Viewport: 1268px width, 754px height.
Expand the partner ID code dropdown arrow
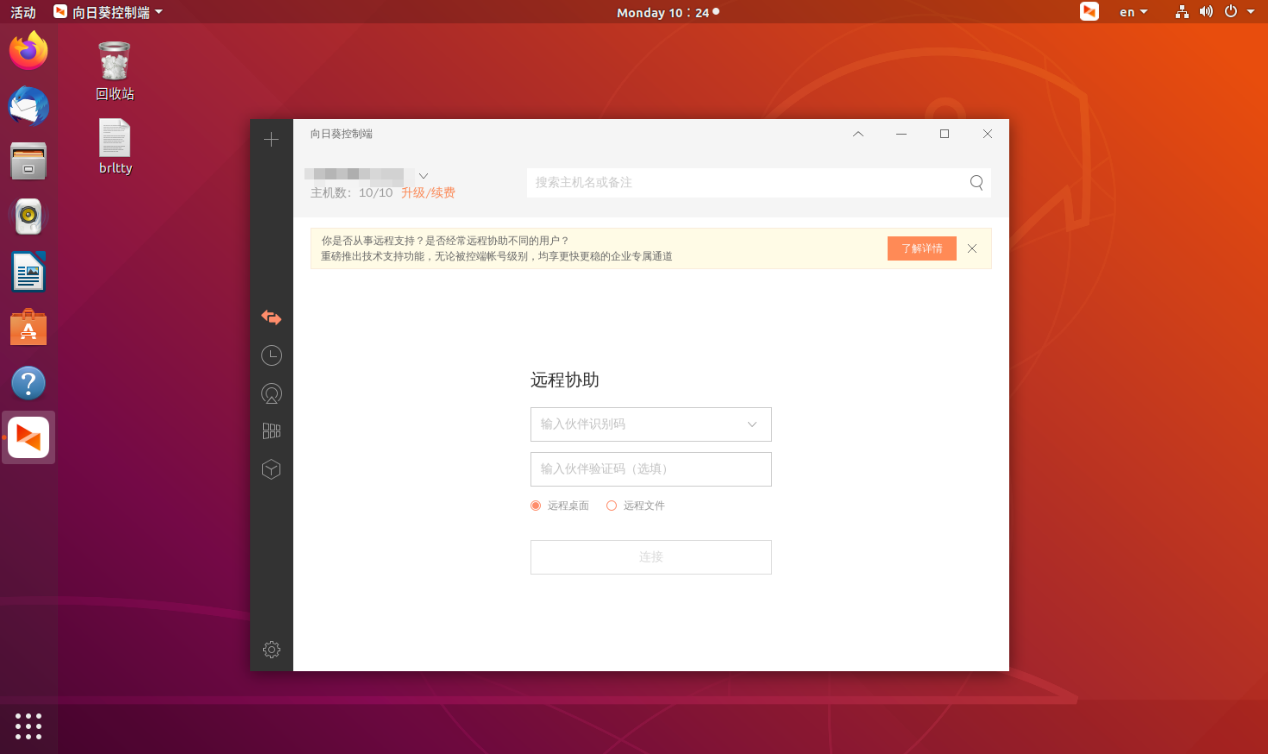[753, 424]
